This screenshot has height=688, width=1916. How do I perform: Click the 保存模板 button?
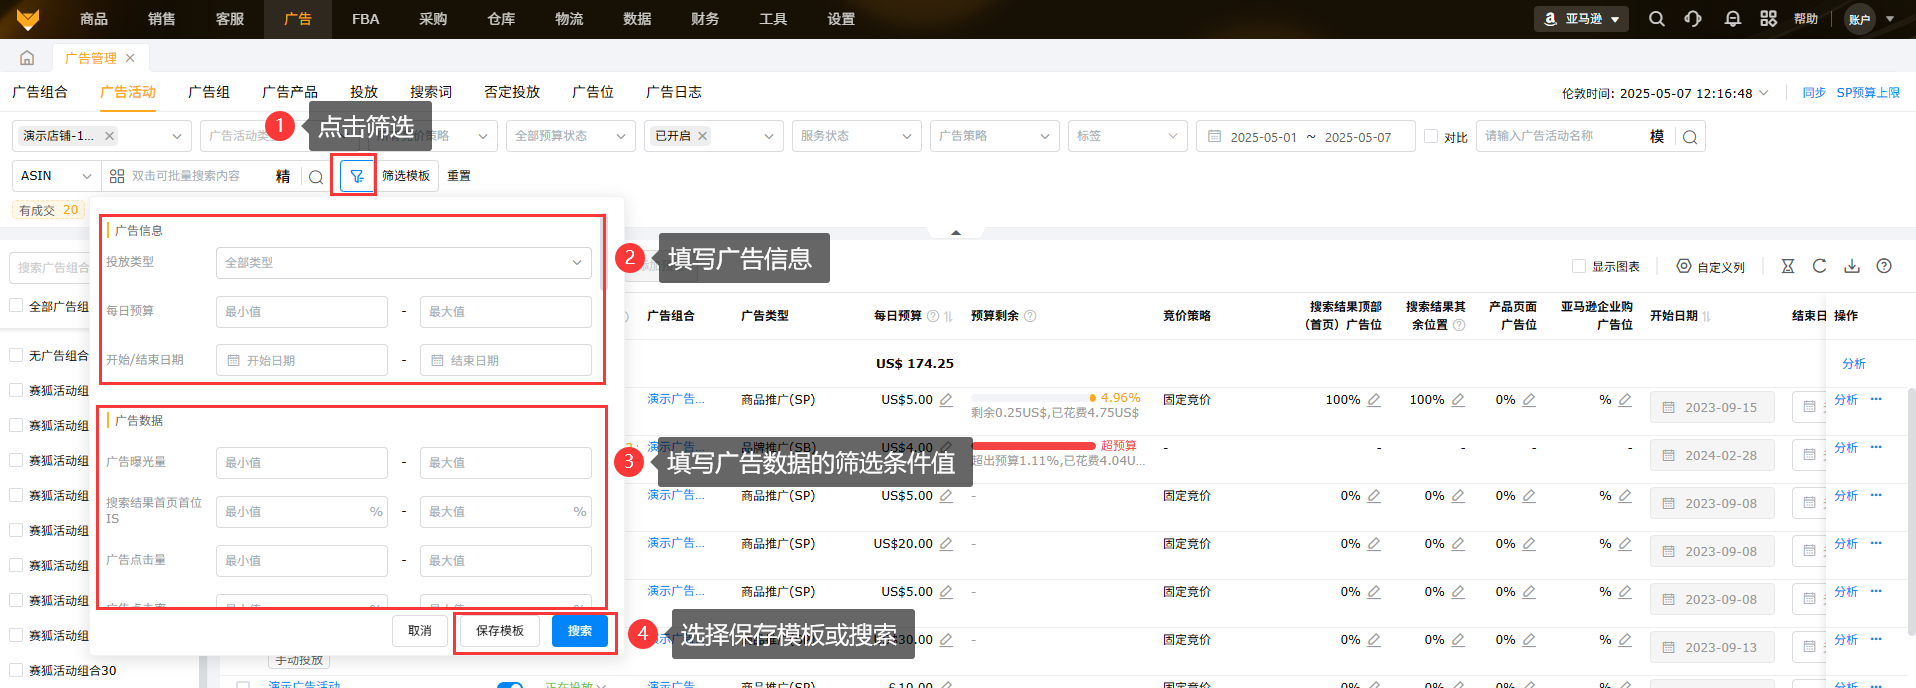coord(499,631)
